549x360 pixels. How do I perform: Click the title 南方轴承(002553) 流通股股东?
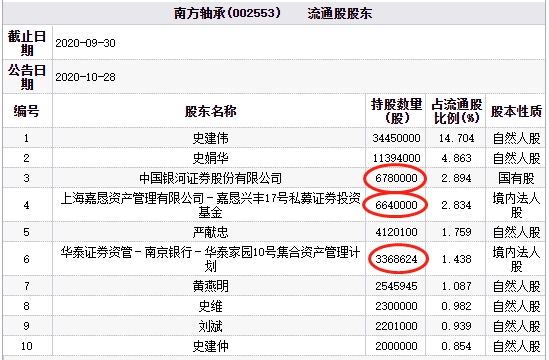(x=273, y=13)
